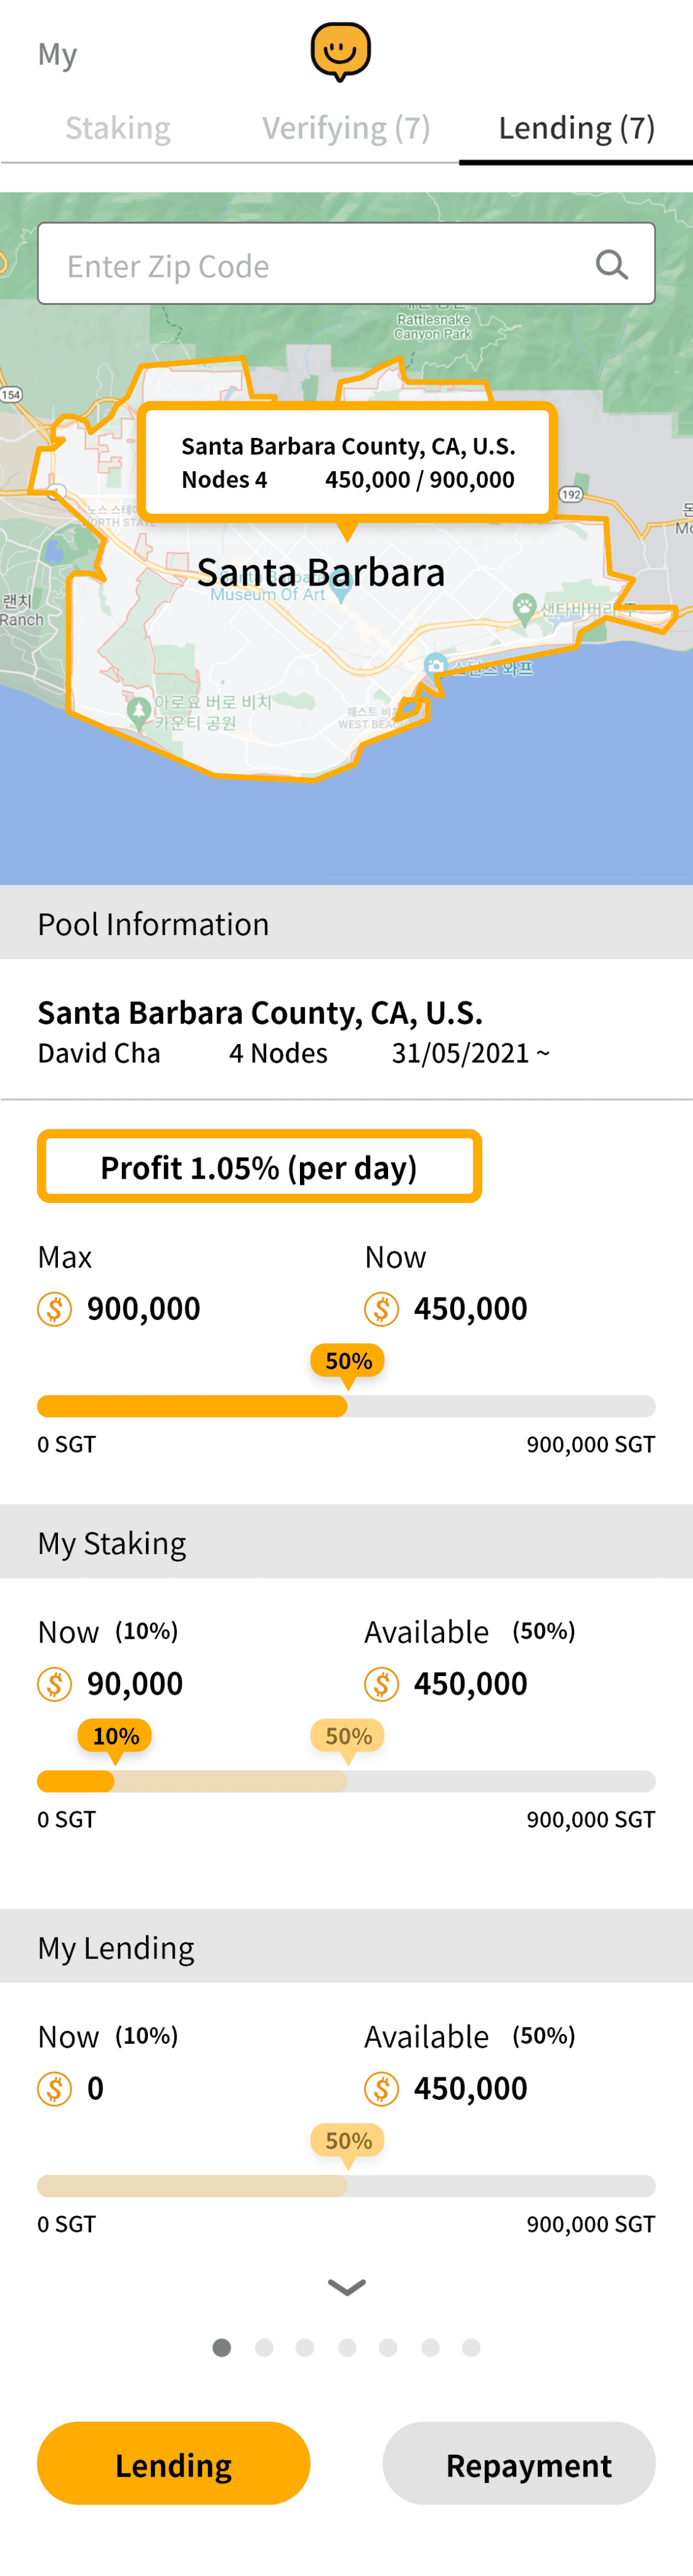Open the Verifying (7) tab

(x=346, y=128)
